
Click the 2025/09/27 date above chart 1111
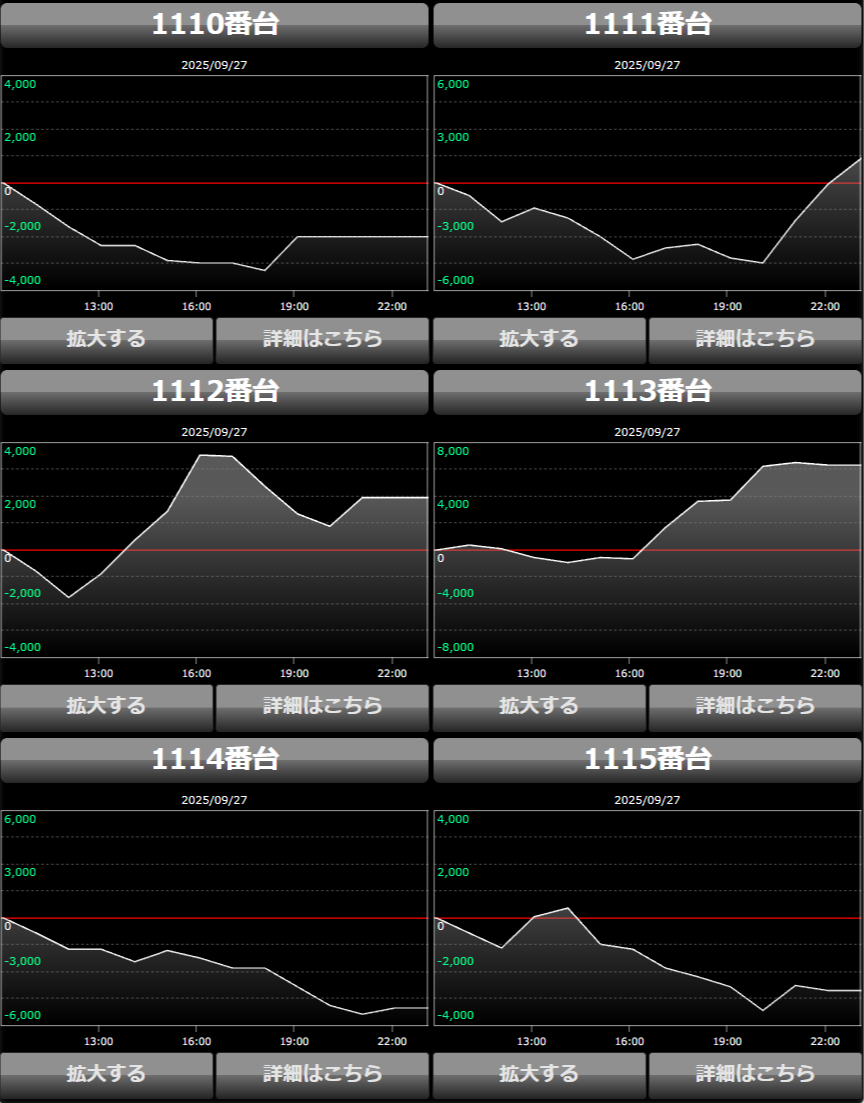point(647,65)
